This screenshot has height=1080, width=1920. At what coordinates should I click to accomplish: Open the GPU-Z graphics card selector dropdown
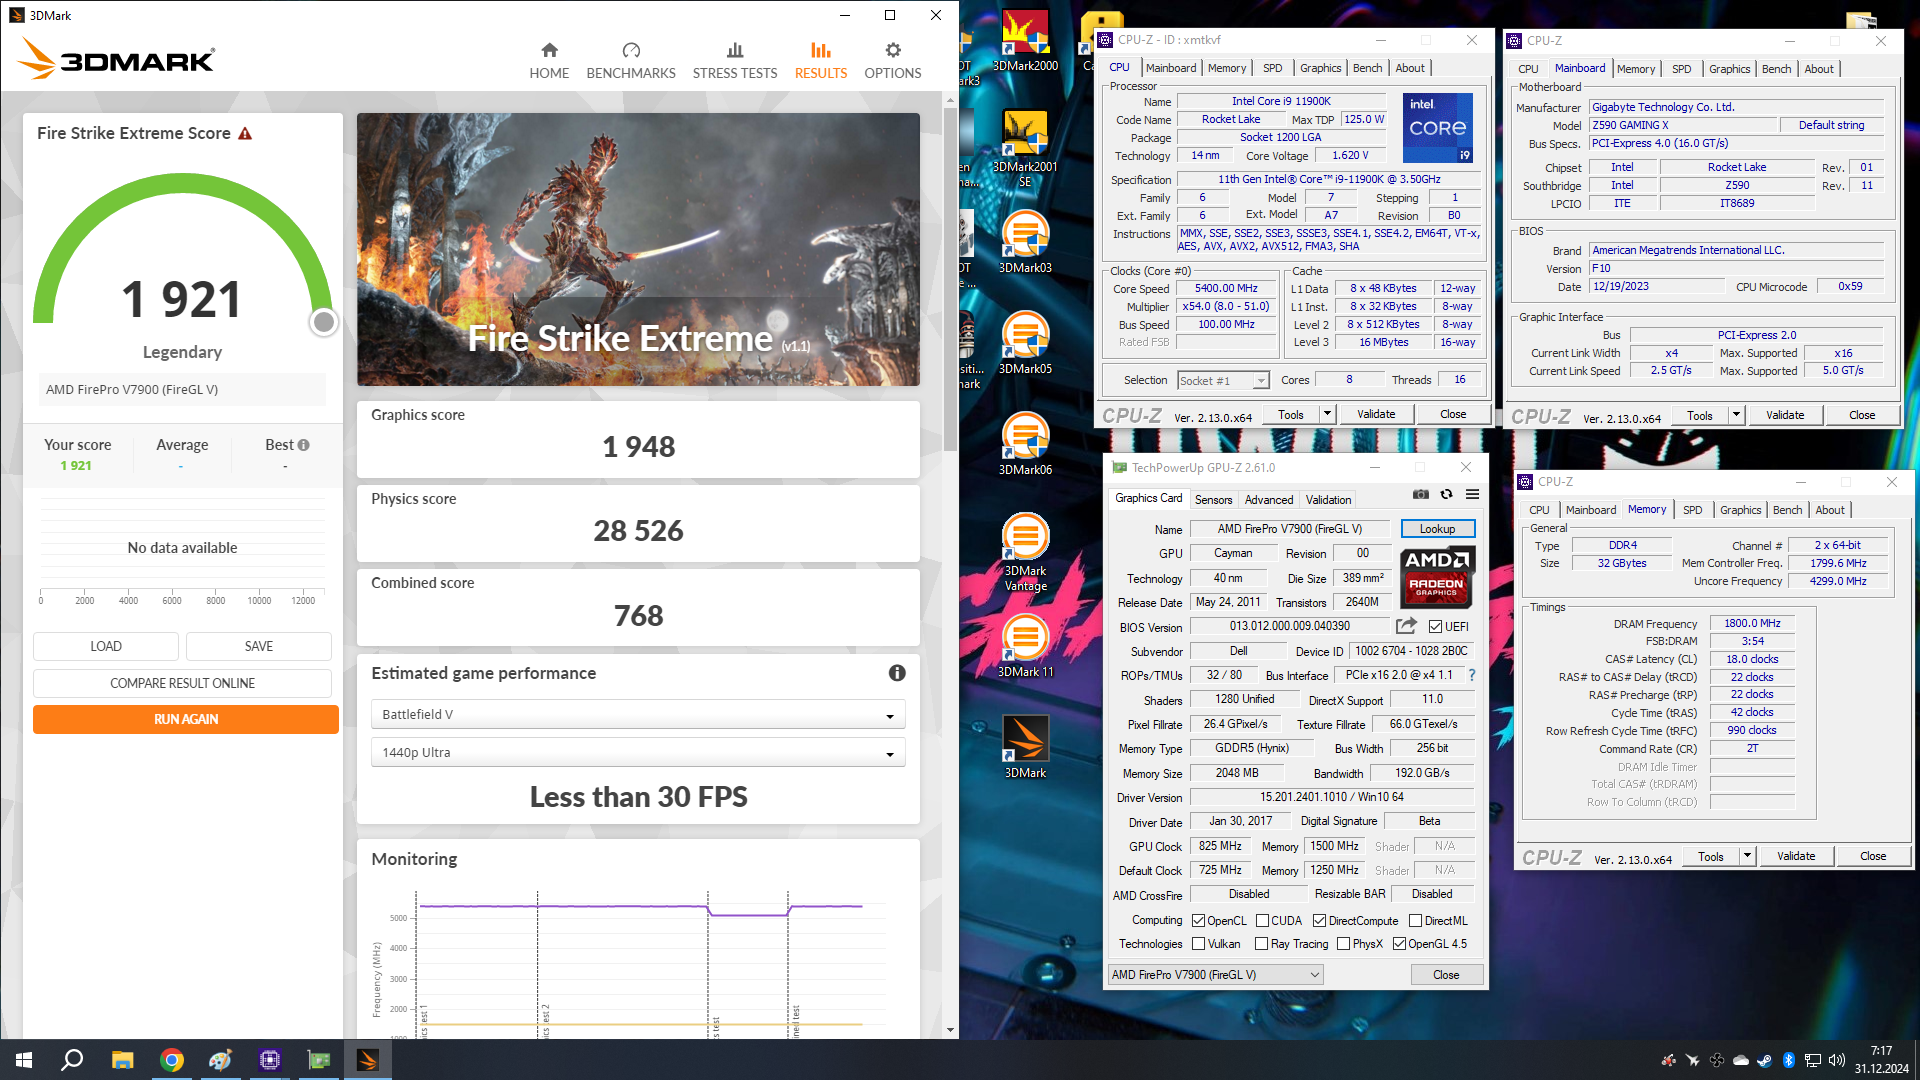click(1215, 975)
